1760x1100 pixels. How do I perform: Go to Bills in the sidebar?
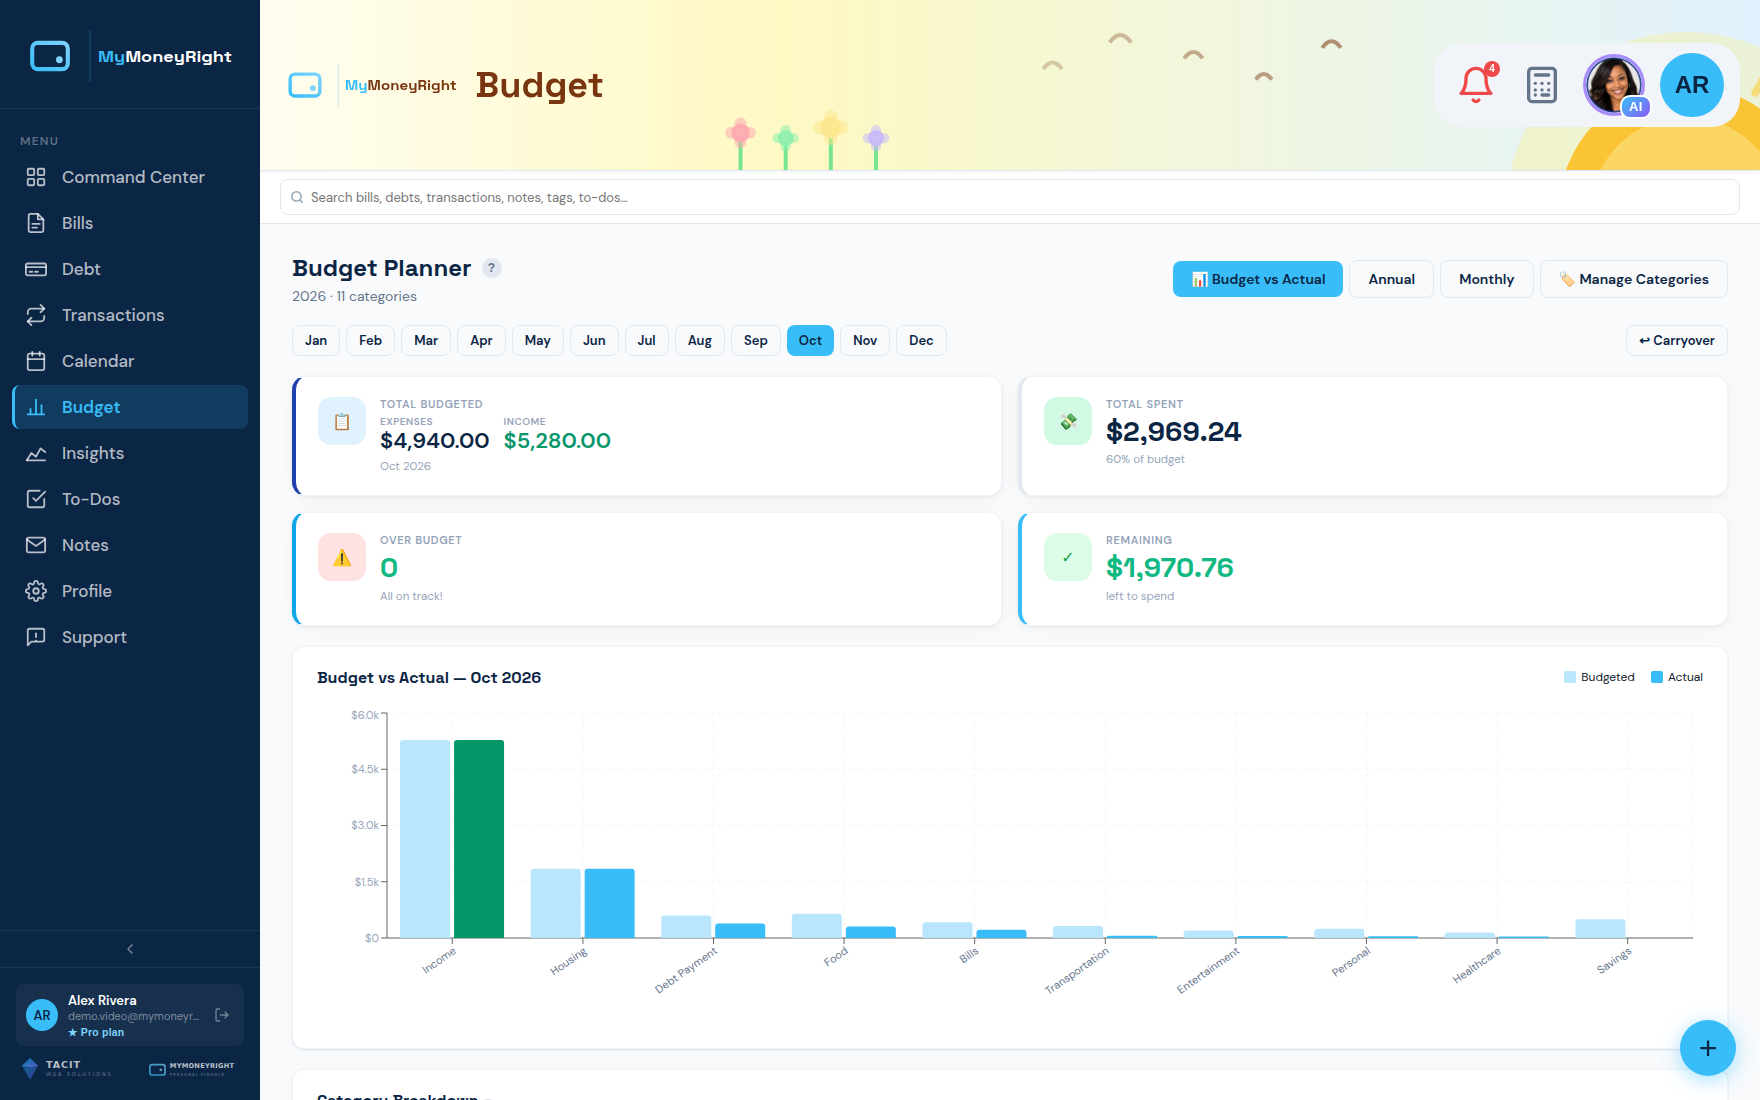click(x=130, y=223)
